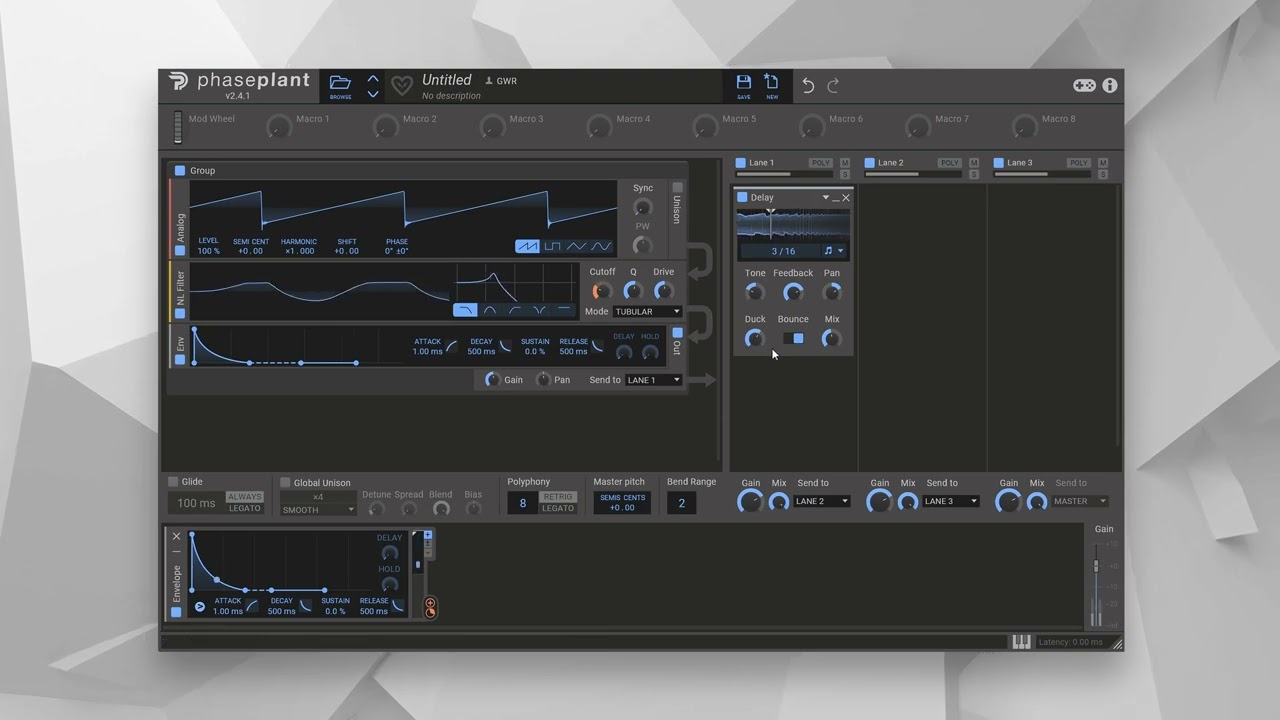
Task: Click the LEGATO glide button
Action: point(244,508)
